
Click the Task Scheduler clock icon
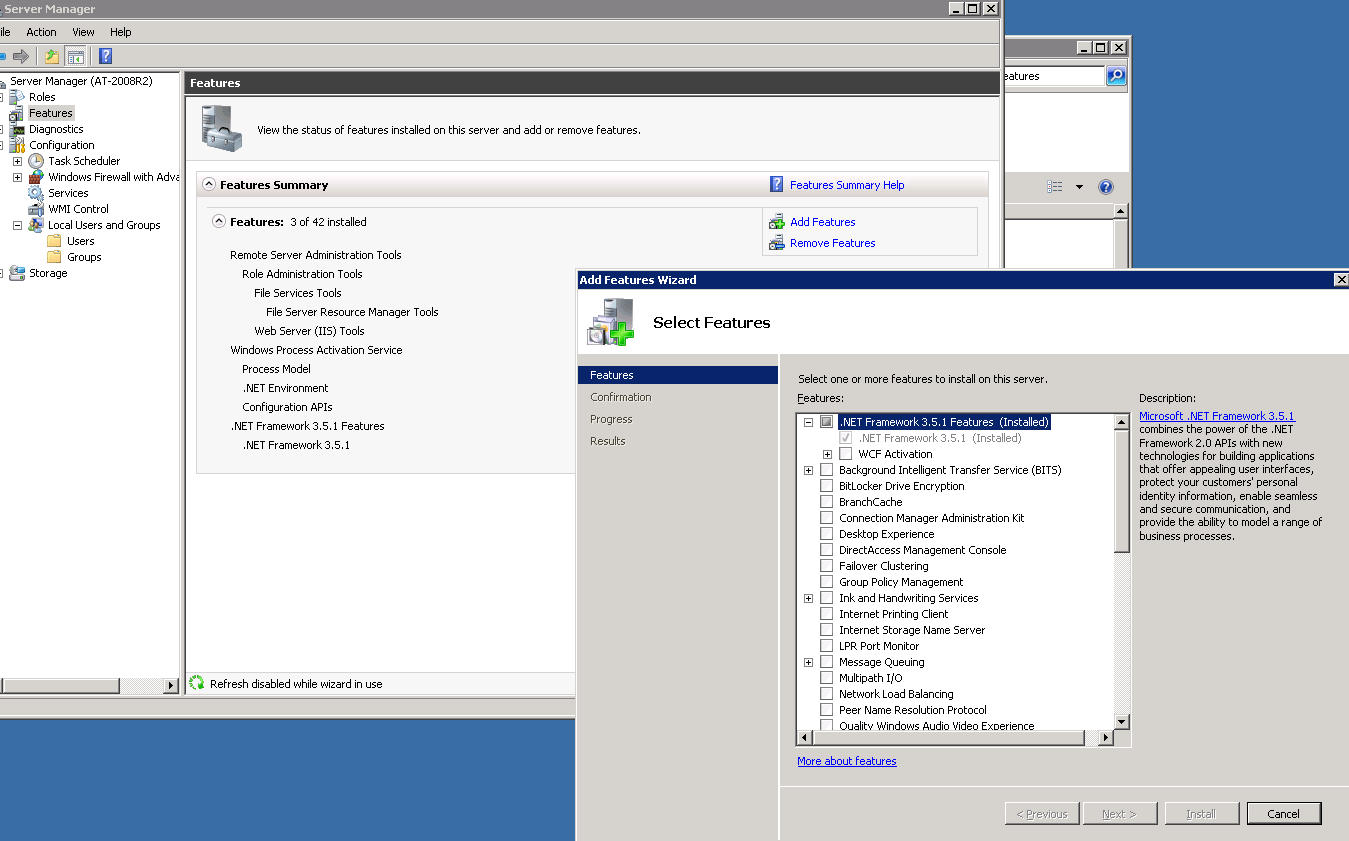(x=36, y=161)
